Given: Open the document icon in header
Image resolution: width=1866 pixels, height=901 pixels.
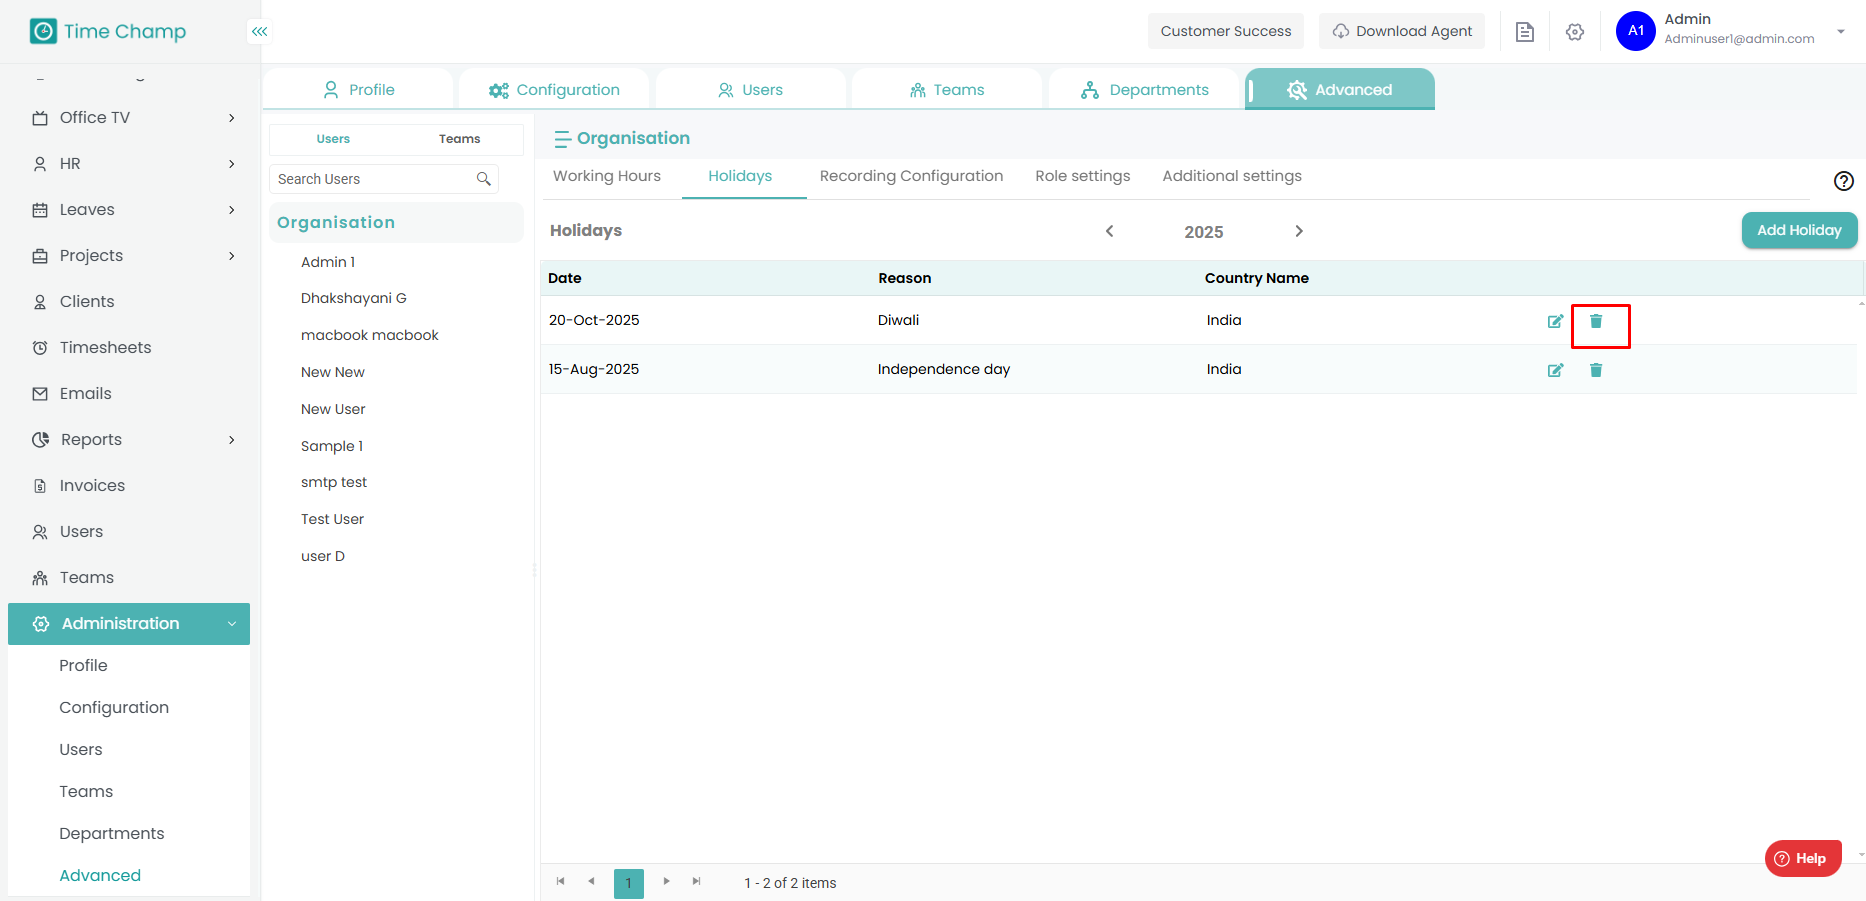Looking at the screenshot, I should tap(1524, 32).
